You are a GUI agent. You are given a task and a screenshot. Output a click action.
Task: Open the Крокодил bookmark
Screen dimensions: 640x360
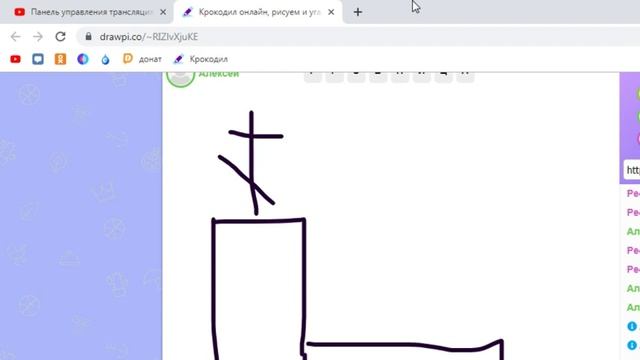(200, 59)
